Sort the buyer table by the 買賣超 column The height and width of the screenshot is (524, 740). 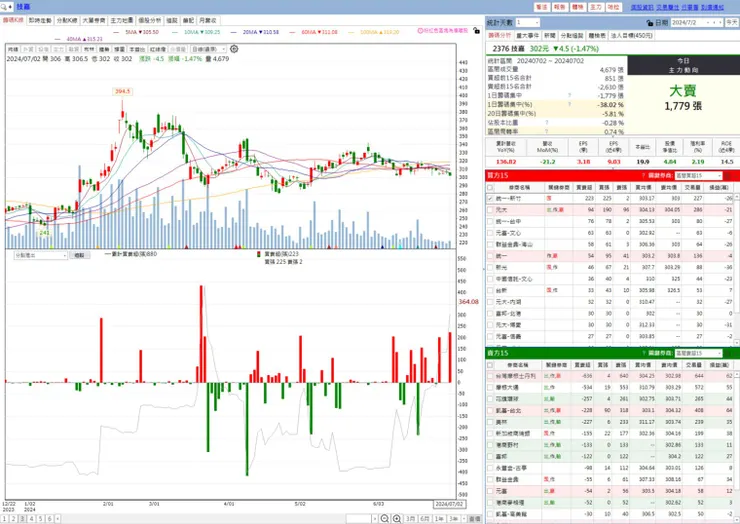(x=584, y=187)
